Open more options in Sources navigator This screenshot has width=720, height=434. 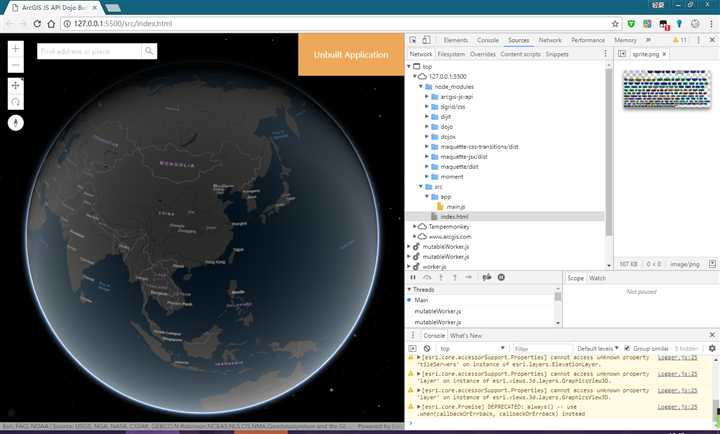point(606,54)
